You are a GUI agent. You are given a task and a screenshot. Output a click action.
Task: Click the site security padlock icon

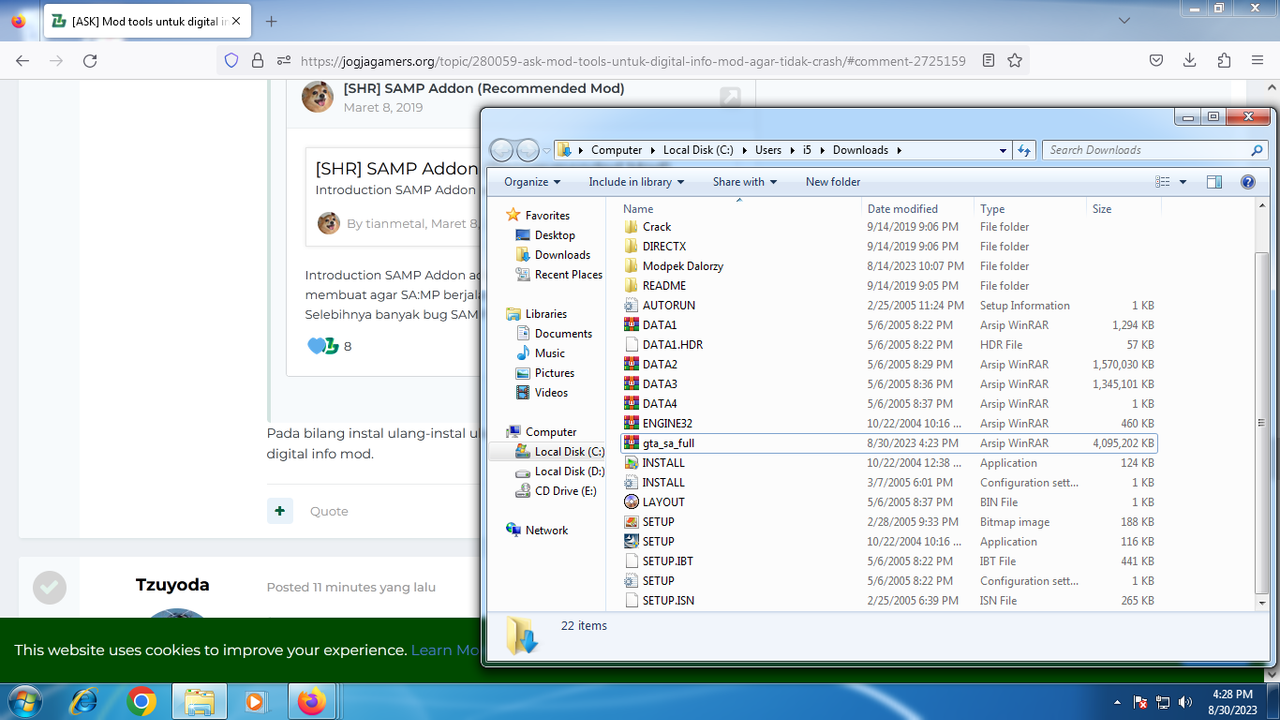(x=258, y=60)
